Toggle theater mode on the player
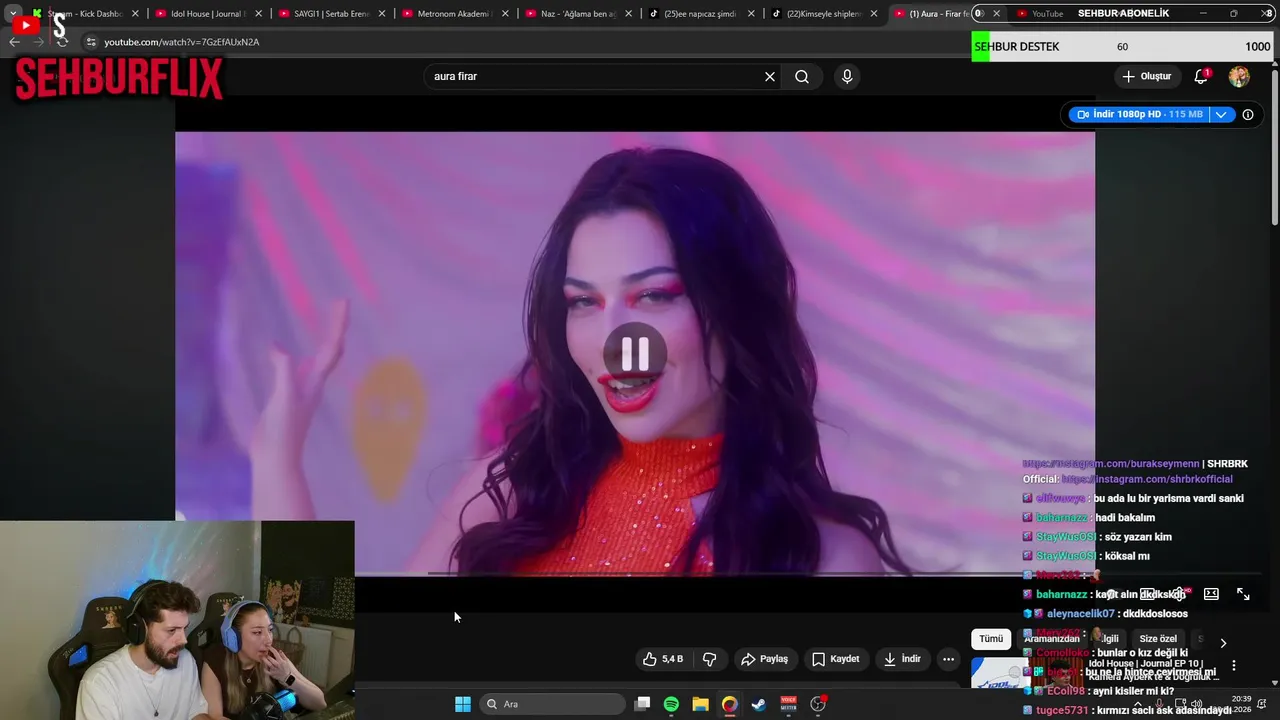The image size is (1280, 720). 1211,594
